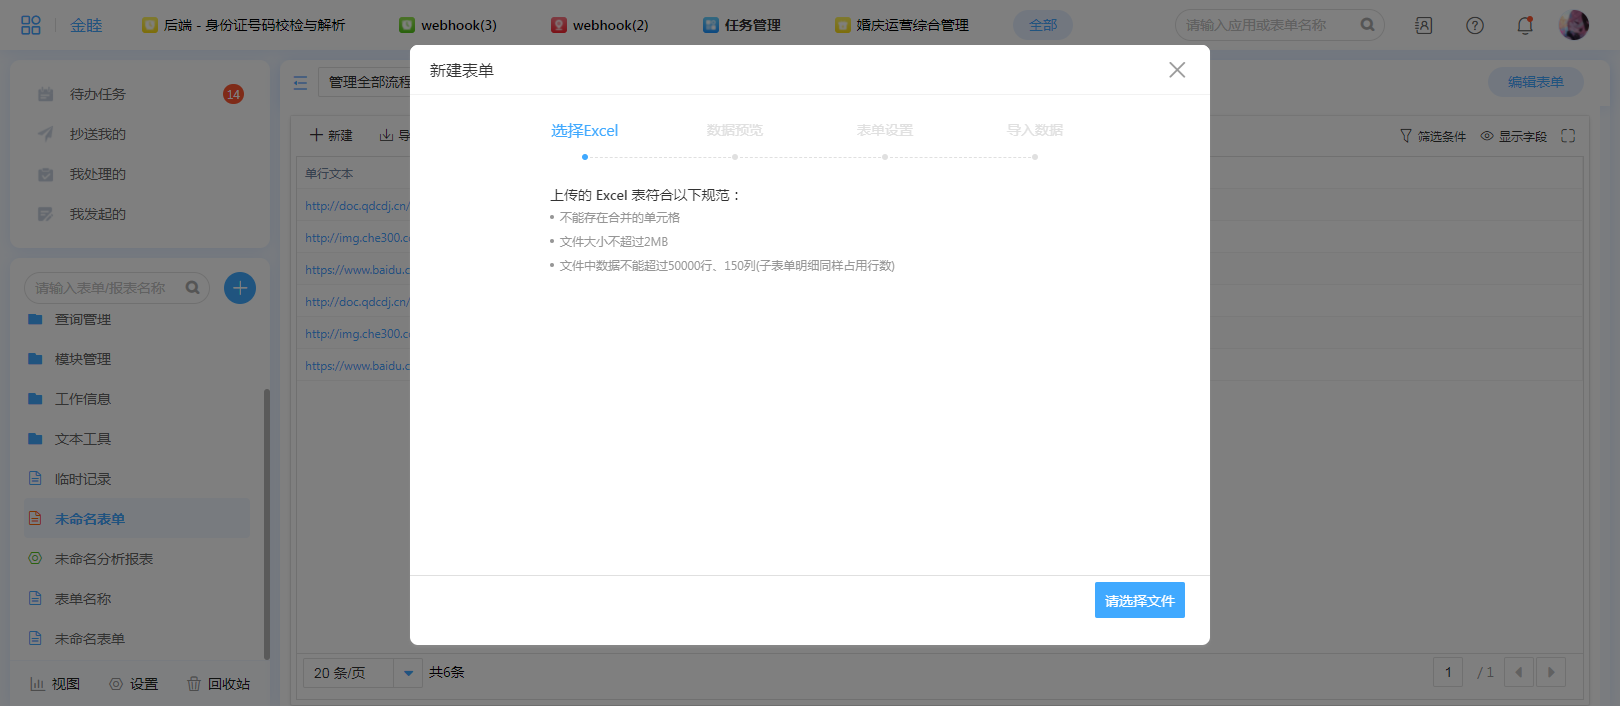
Task: Show fields via 显示字段 eye toggle
Action: pos(1513,136)
